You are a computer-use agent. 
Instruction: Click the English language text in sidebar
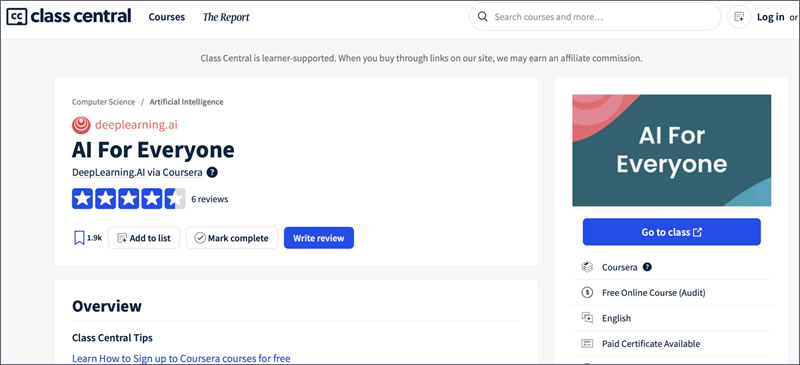pos(616,318)
